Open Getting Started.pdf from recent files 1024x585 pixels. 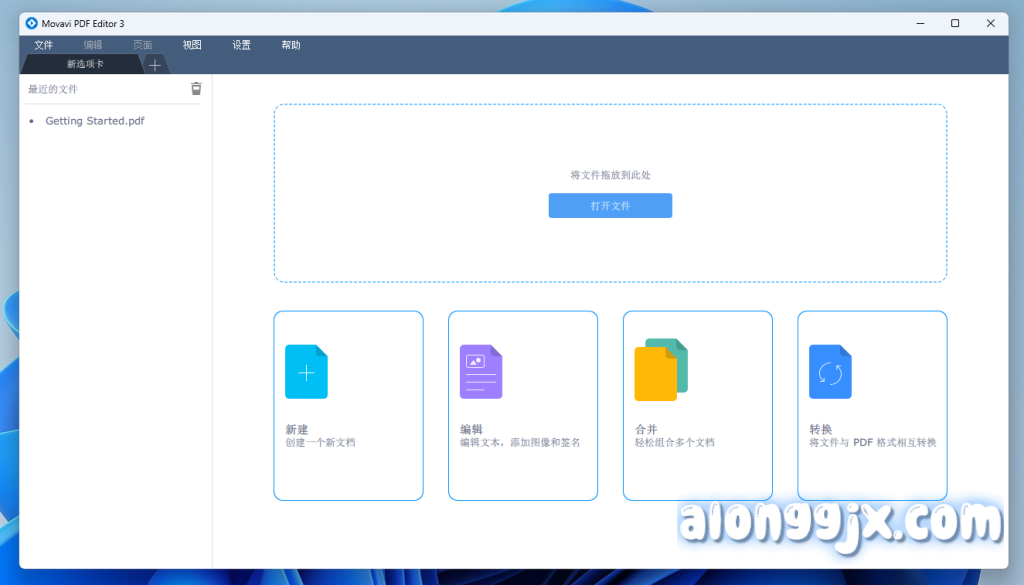click(x=95, y=121)
